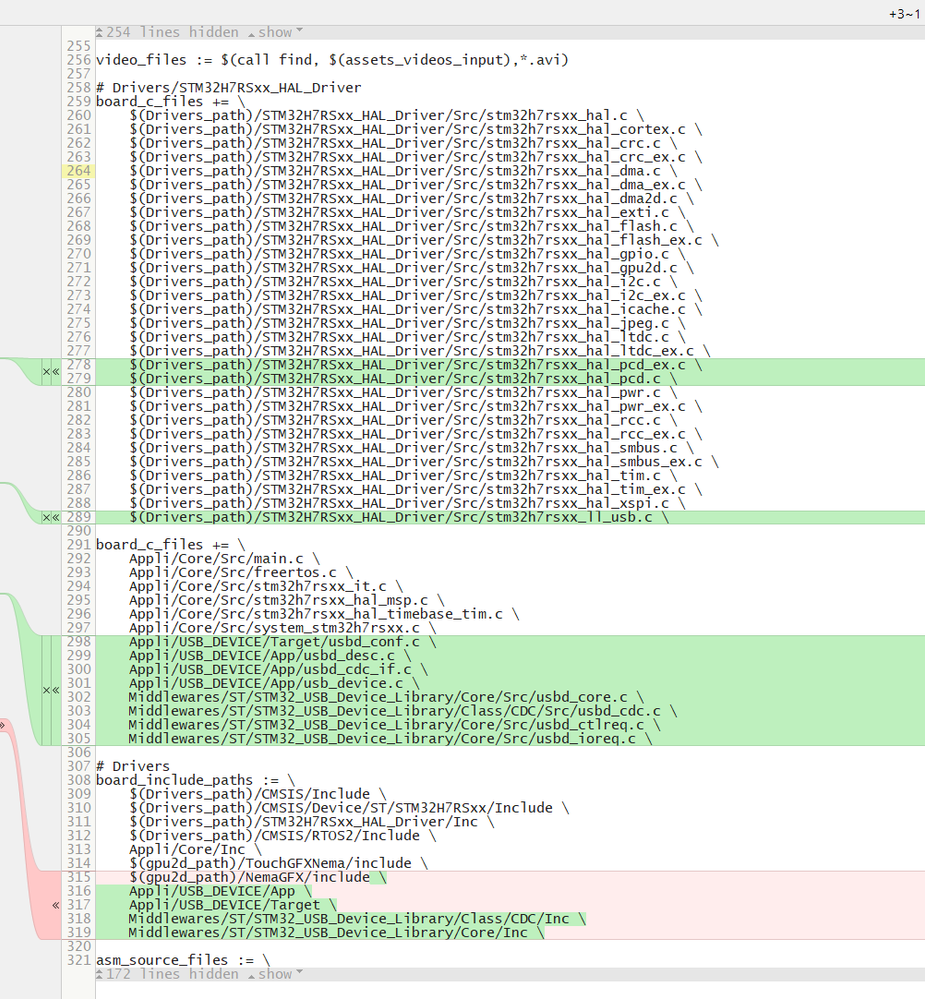
Task: Open the show dropdown next to 254 lines hidden
Action: tap(275, 32)
